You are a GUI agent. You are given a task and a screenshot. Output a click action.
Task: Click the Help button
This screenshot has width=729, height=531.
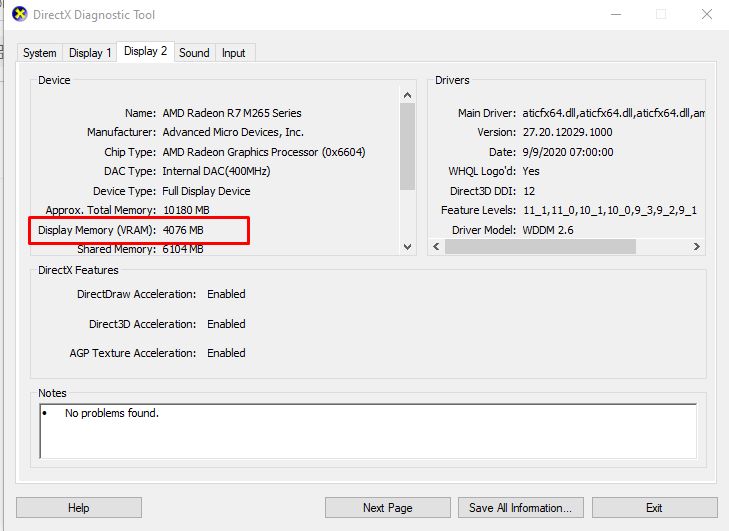[79, 508]
